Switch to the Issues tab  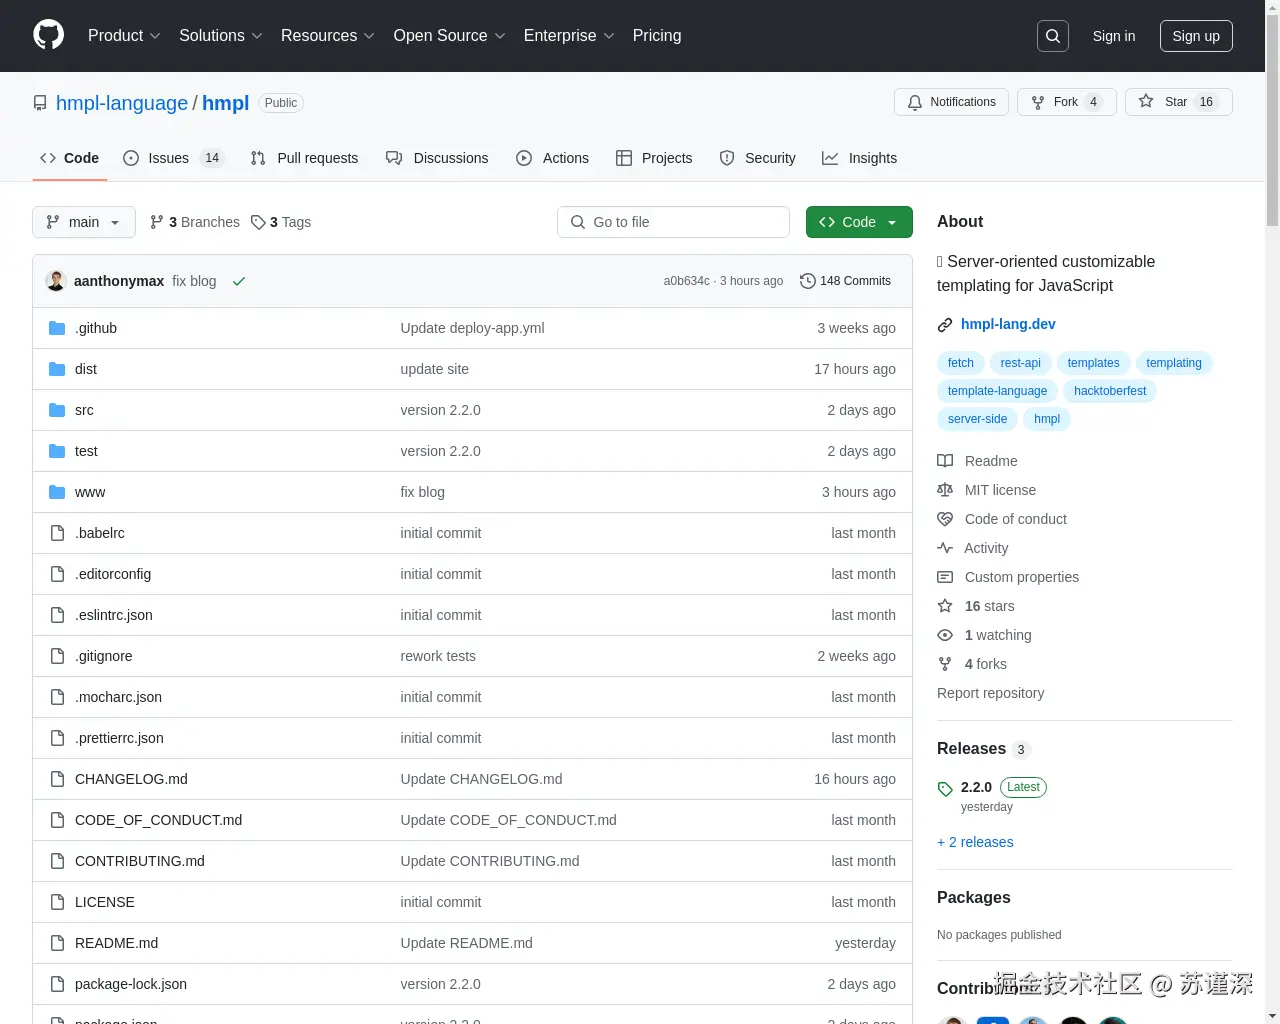click(168, 158)
